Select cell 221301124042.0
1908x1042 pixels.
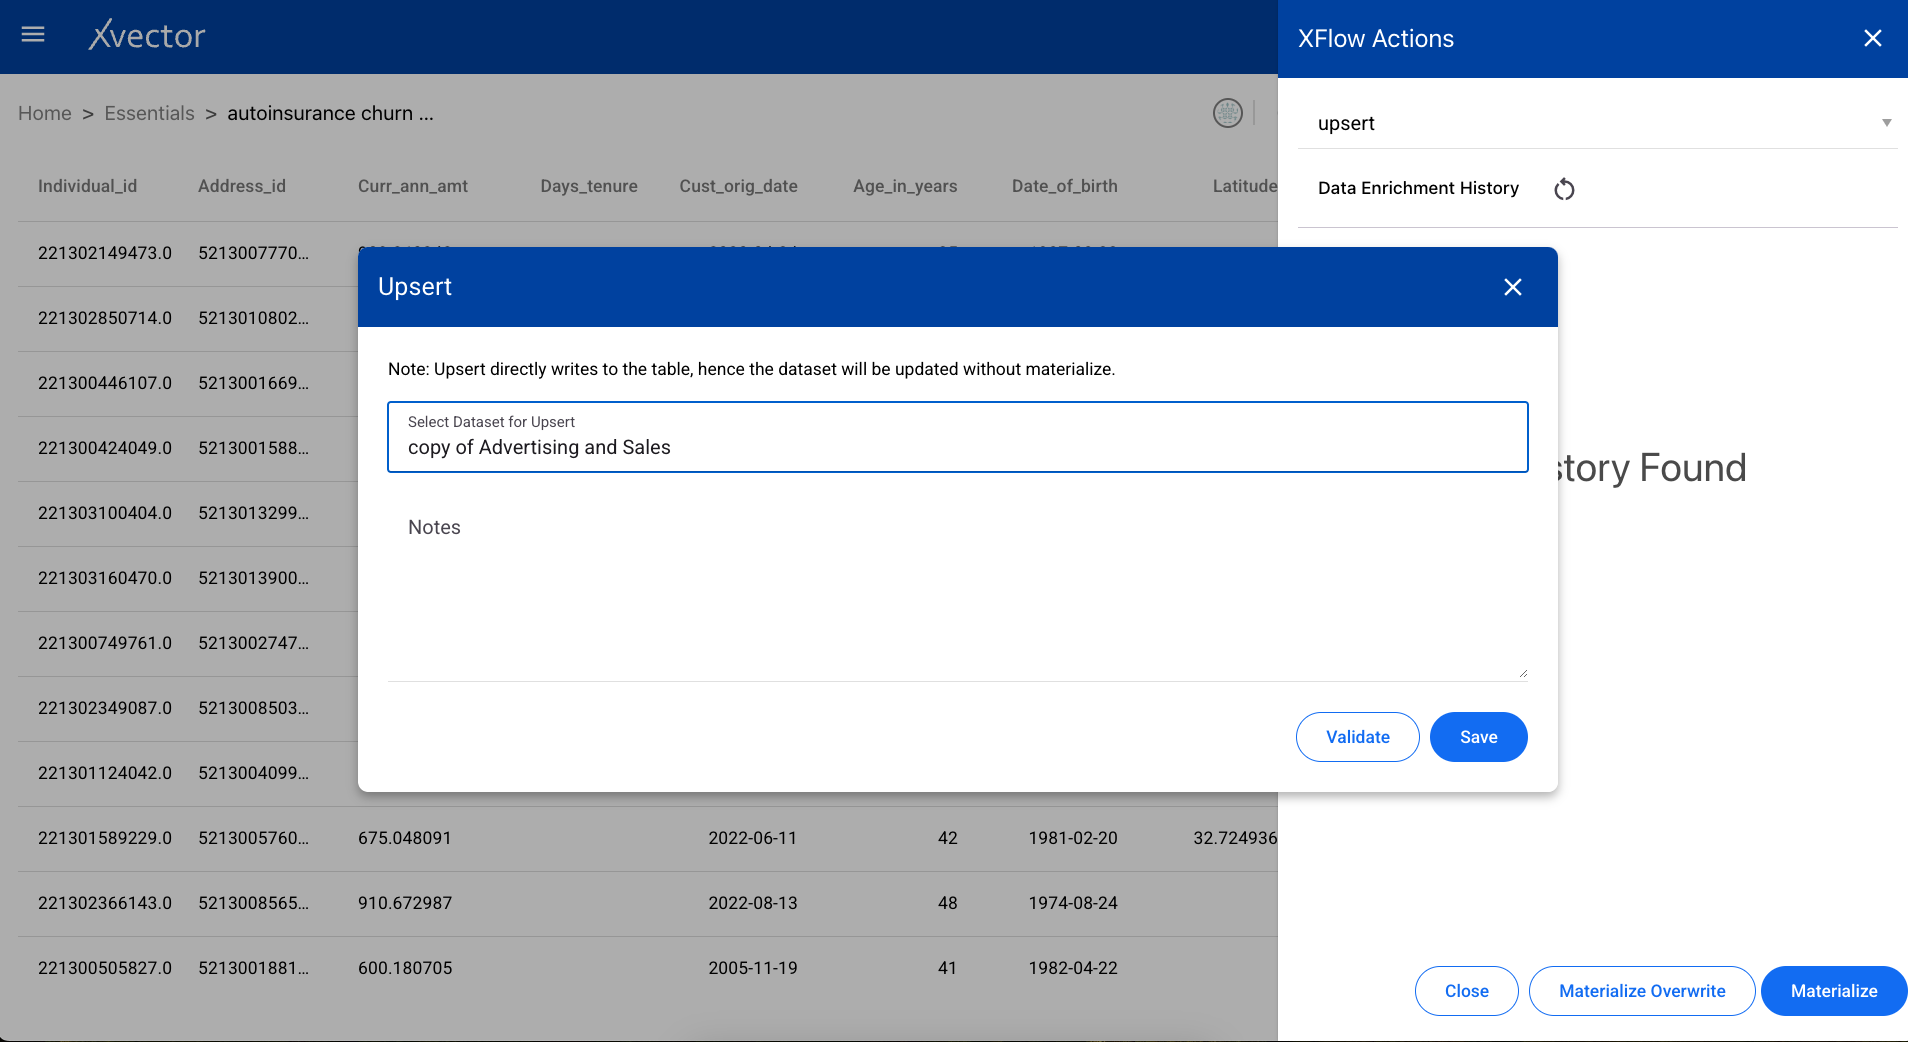click(x=105, y=773)
